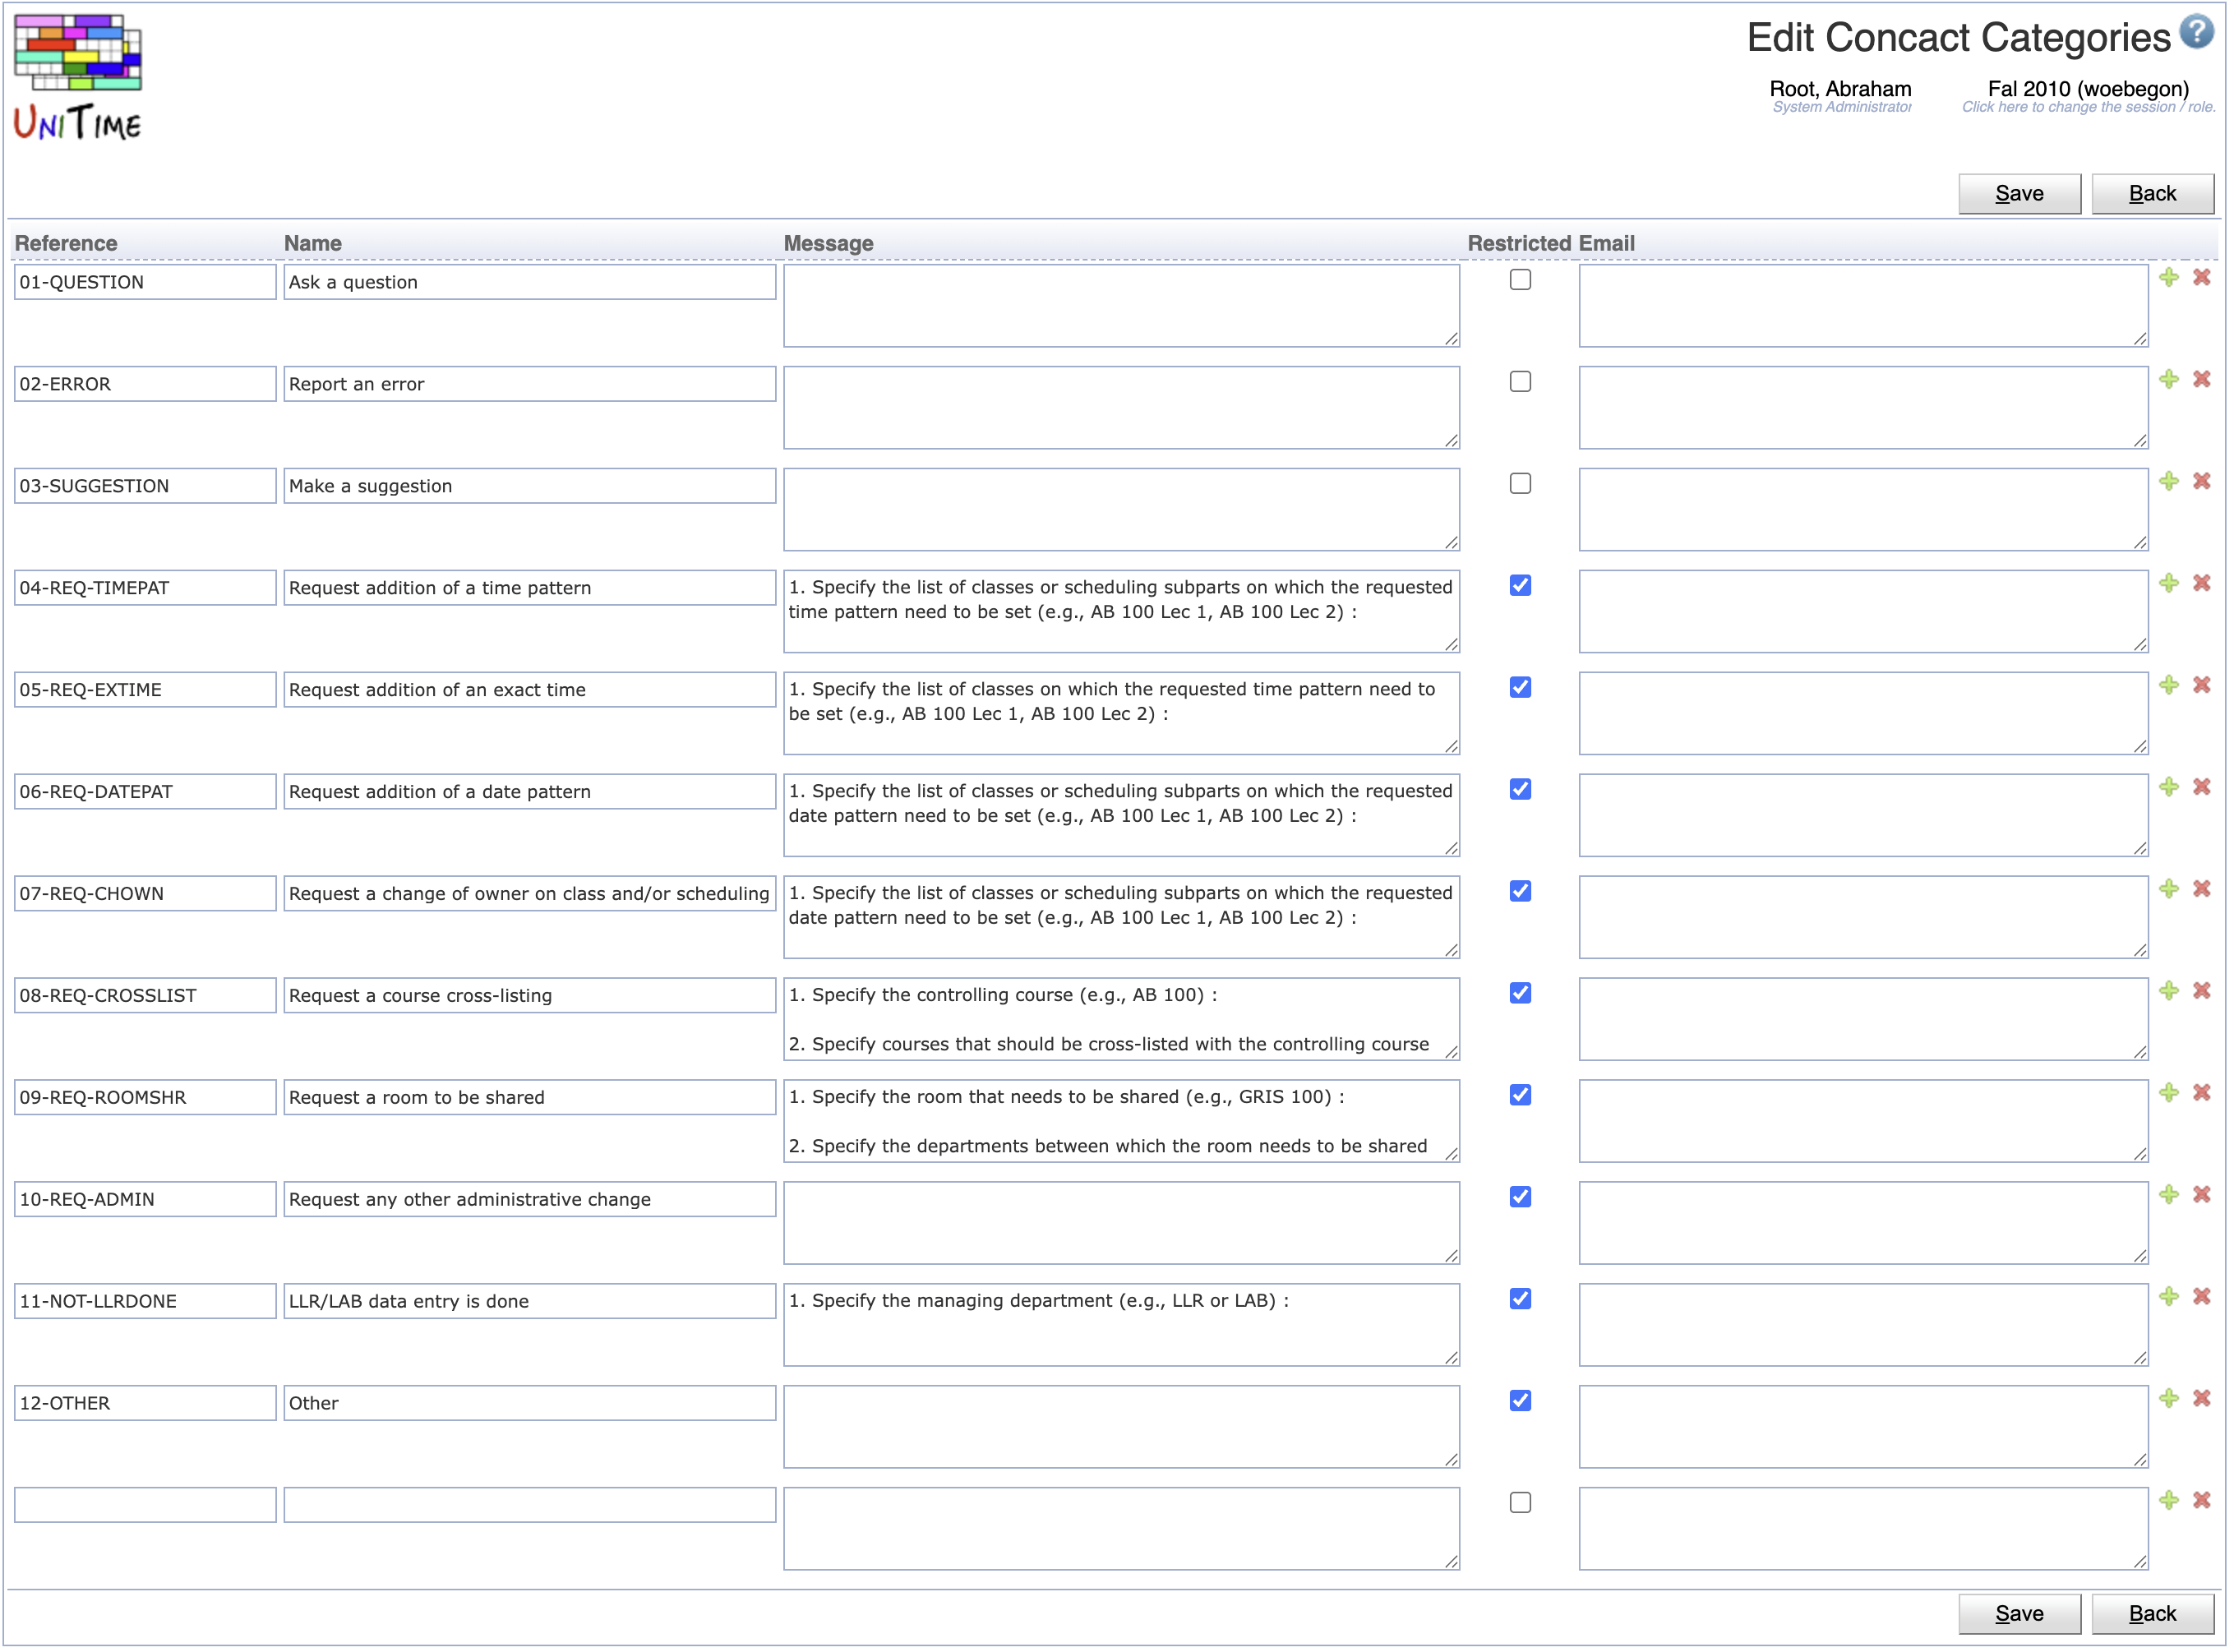Edit the 'LLR/LAB data entry is done' field
The height and width of the screenshot is (1652, 2234).
(531, 1302)
